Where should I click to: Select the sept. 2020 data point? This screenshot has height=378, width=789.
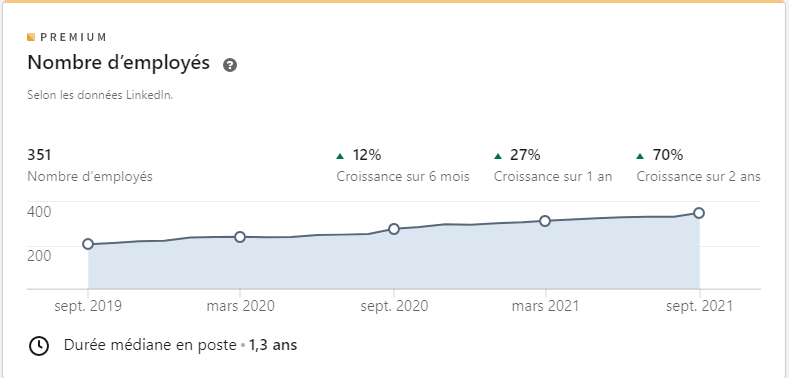click(x=394, y=229)
